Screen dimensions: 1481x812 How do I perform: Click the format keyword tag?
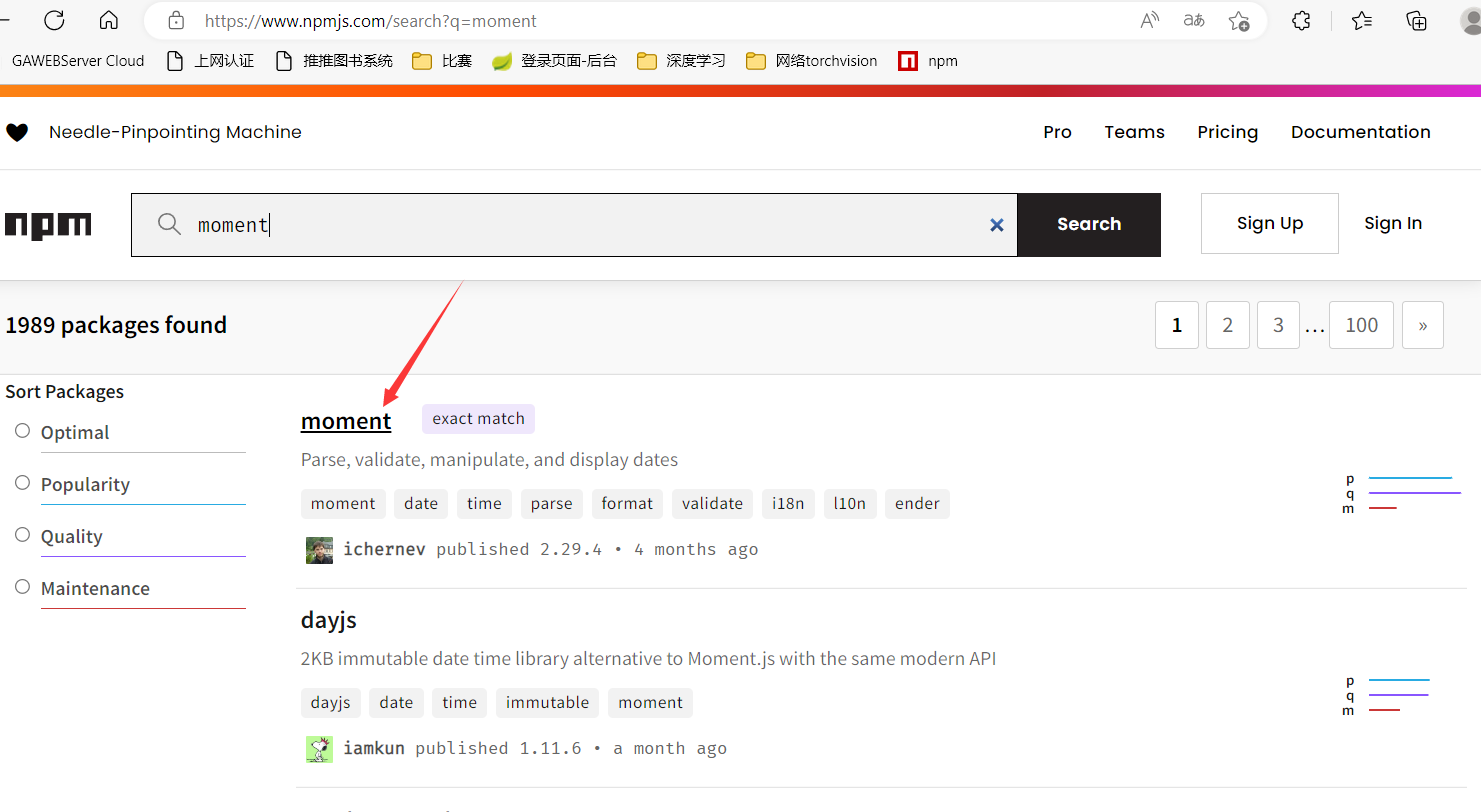tap(627, 504)
